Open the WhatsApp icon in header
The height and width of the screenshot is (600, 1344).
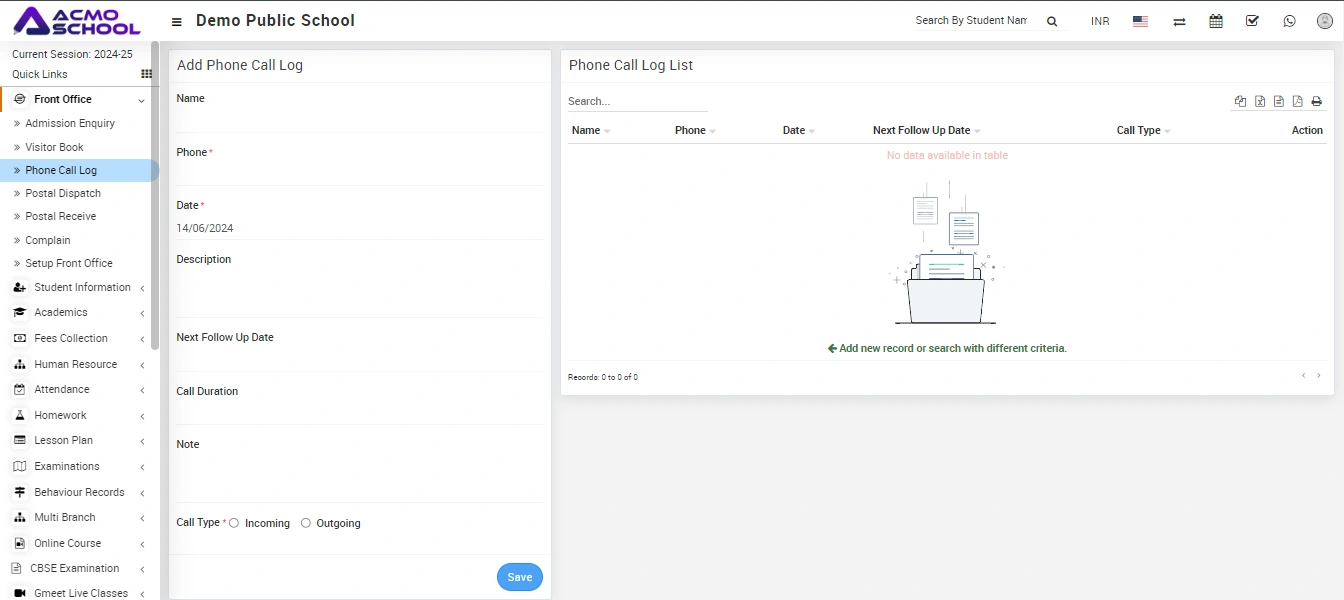tap(1289, 21)
